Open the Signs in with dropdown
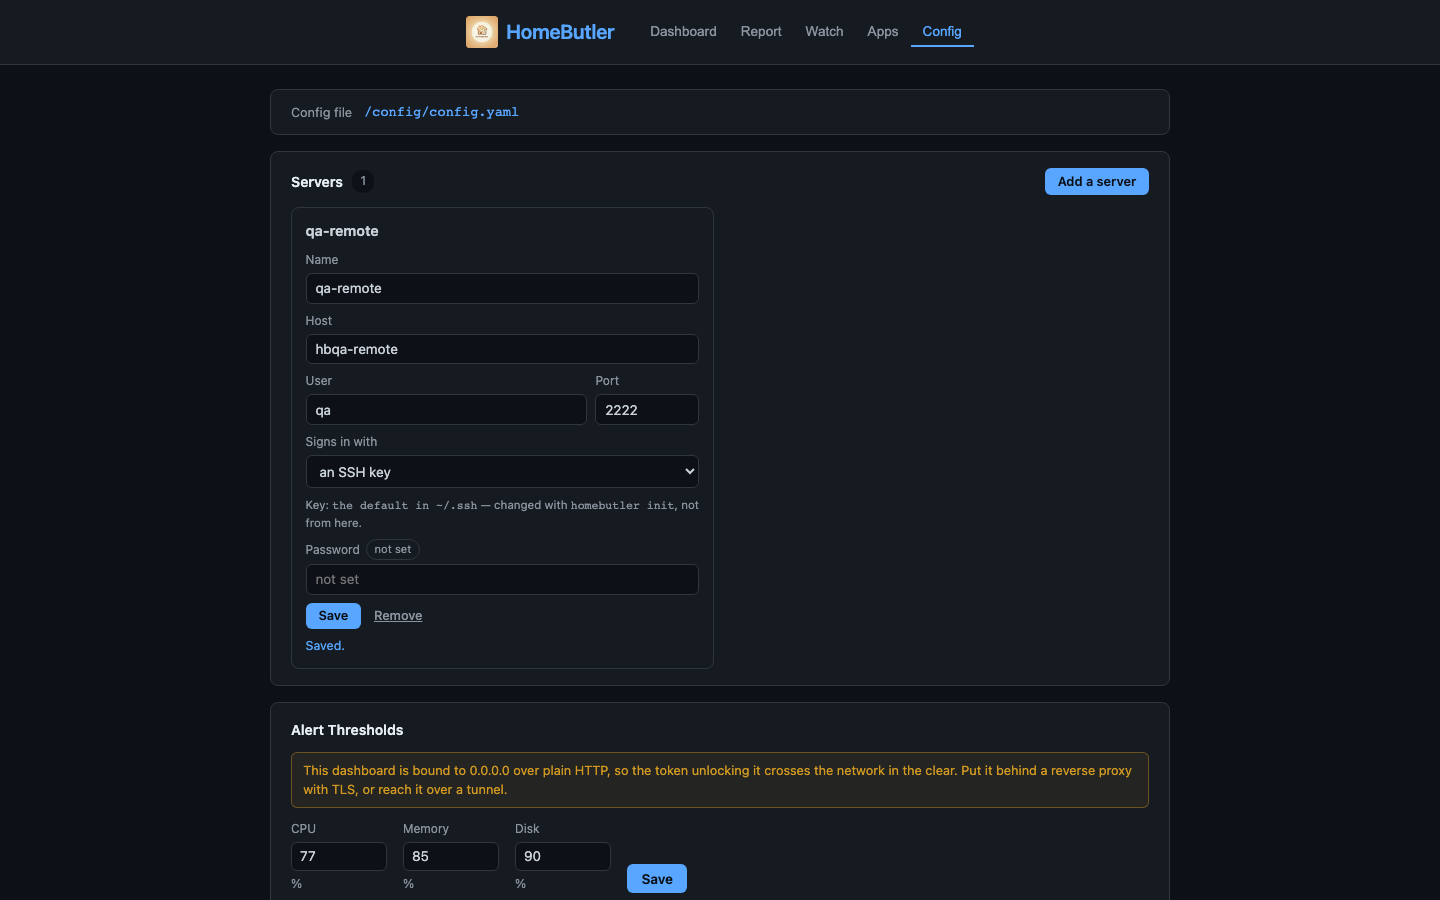Image resolution: width=1440 pixels, height=900 pixels. click(x=502, y=472)
